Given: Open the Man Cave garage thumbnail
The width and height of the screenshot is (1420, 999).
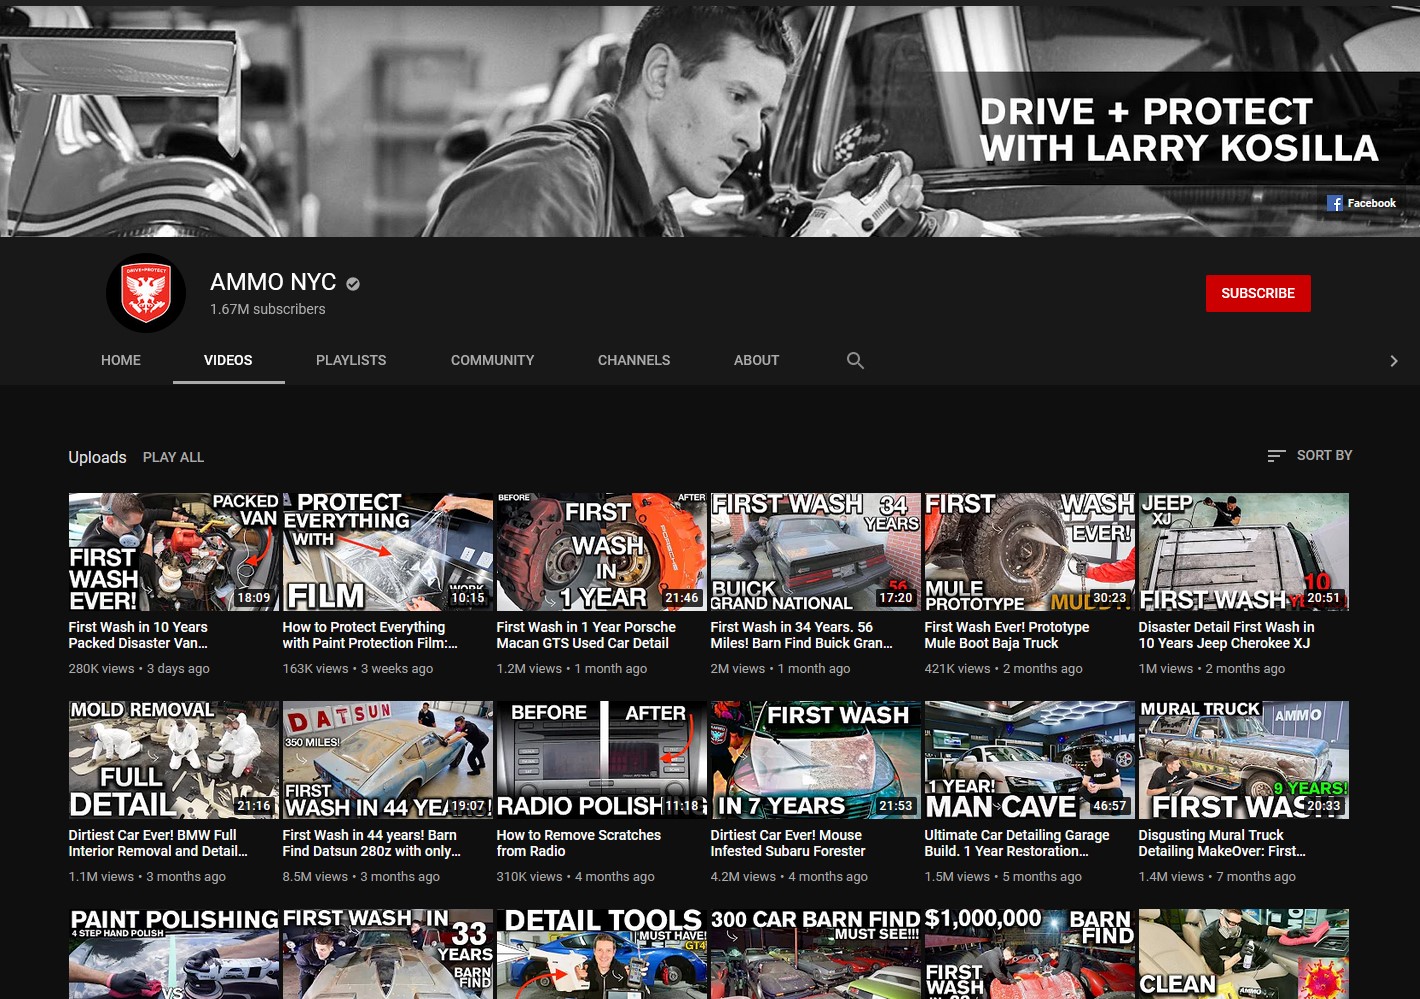Looking at the screenshot, I should [x=1030, y=759].
